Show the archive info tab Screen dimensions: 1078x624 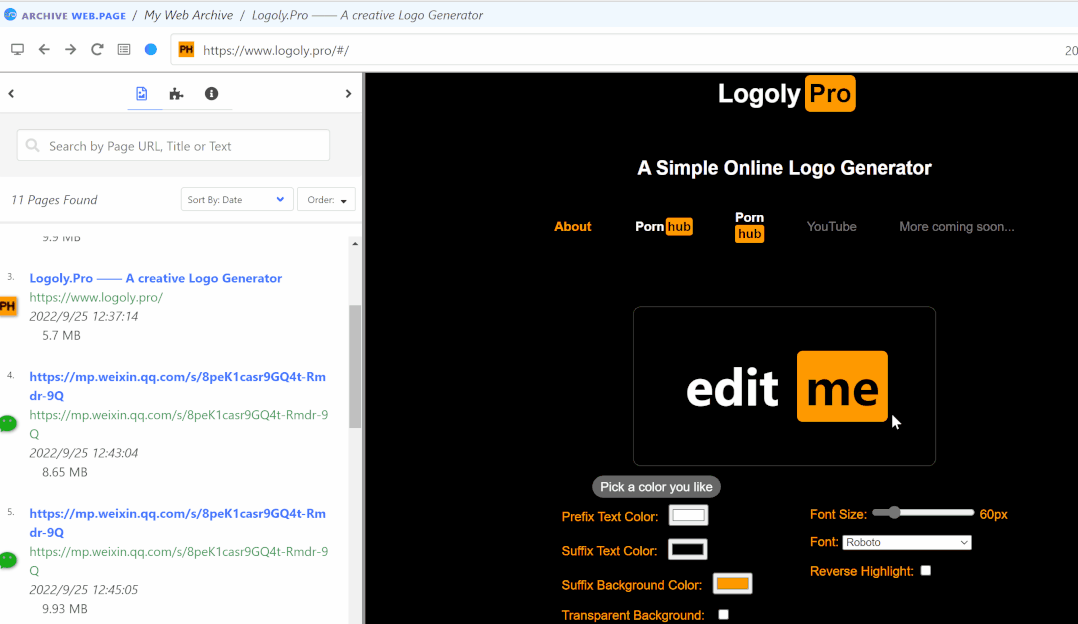[211, 93]
